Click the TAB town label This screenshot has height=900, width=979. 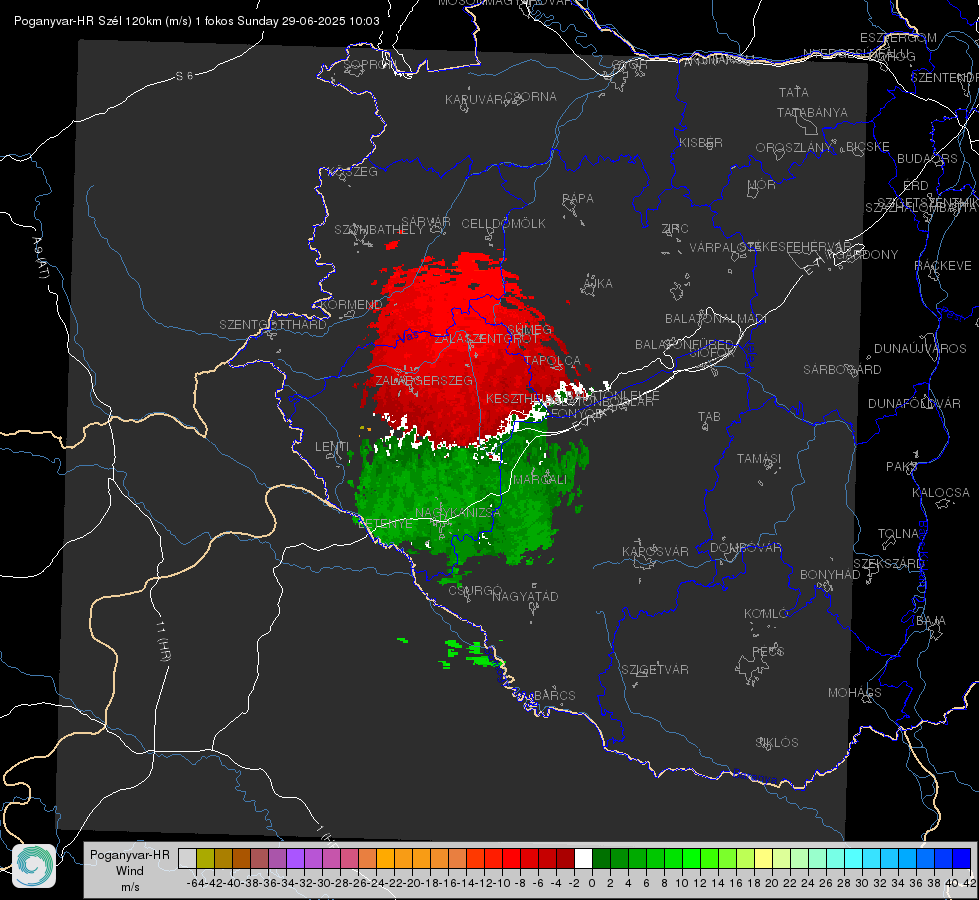point(709,416)
